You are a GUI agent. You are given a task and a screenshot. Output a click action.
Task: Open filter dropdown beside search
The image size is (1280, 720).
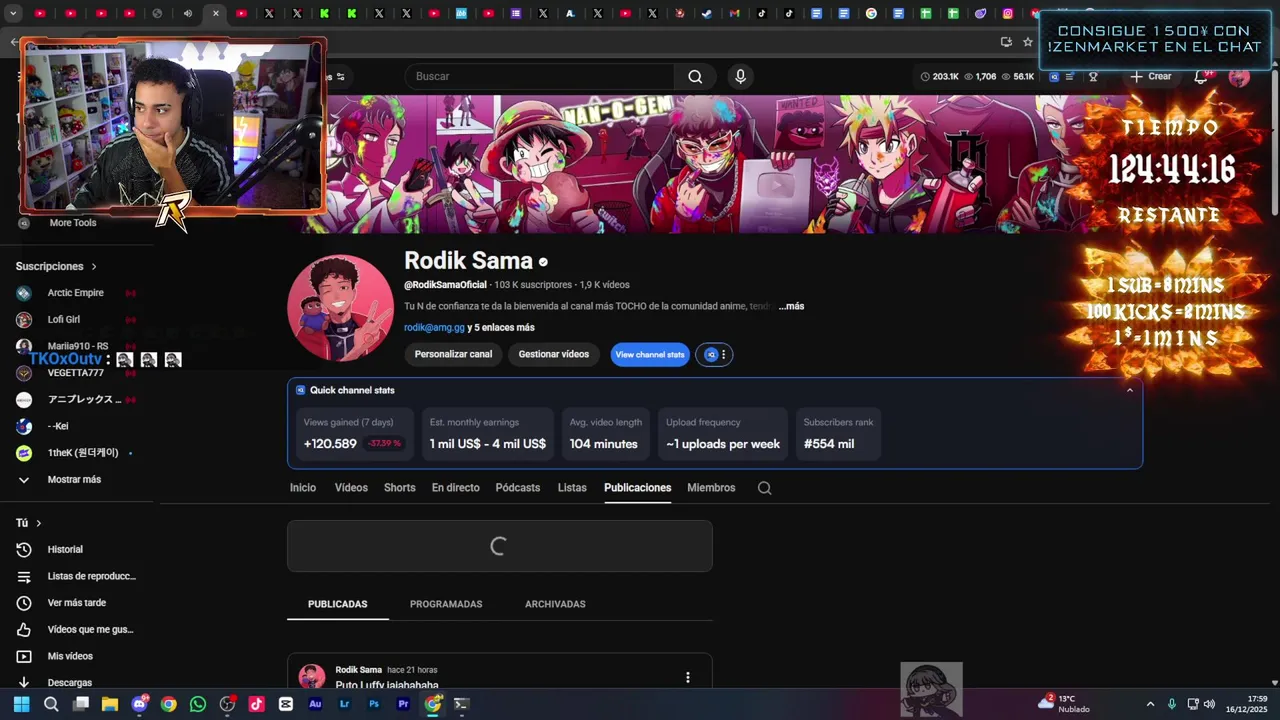[340, 76]
